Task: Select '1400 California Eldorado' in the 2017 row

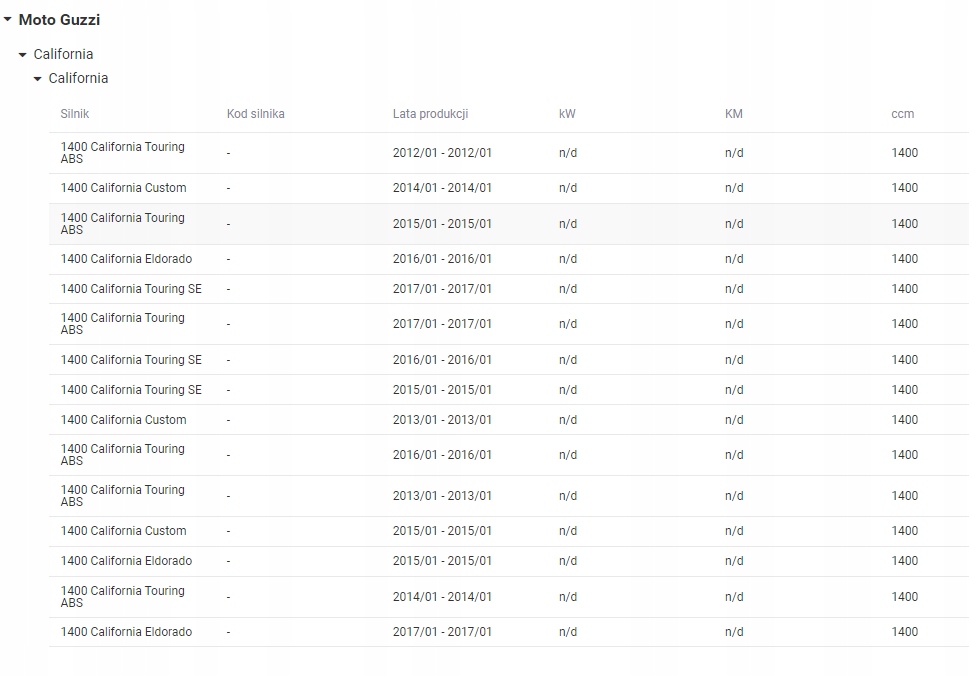Action: tap(126, 632)
